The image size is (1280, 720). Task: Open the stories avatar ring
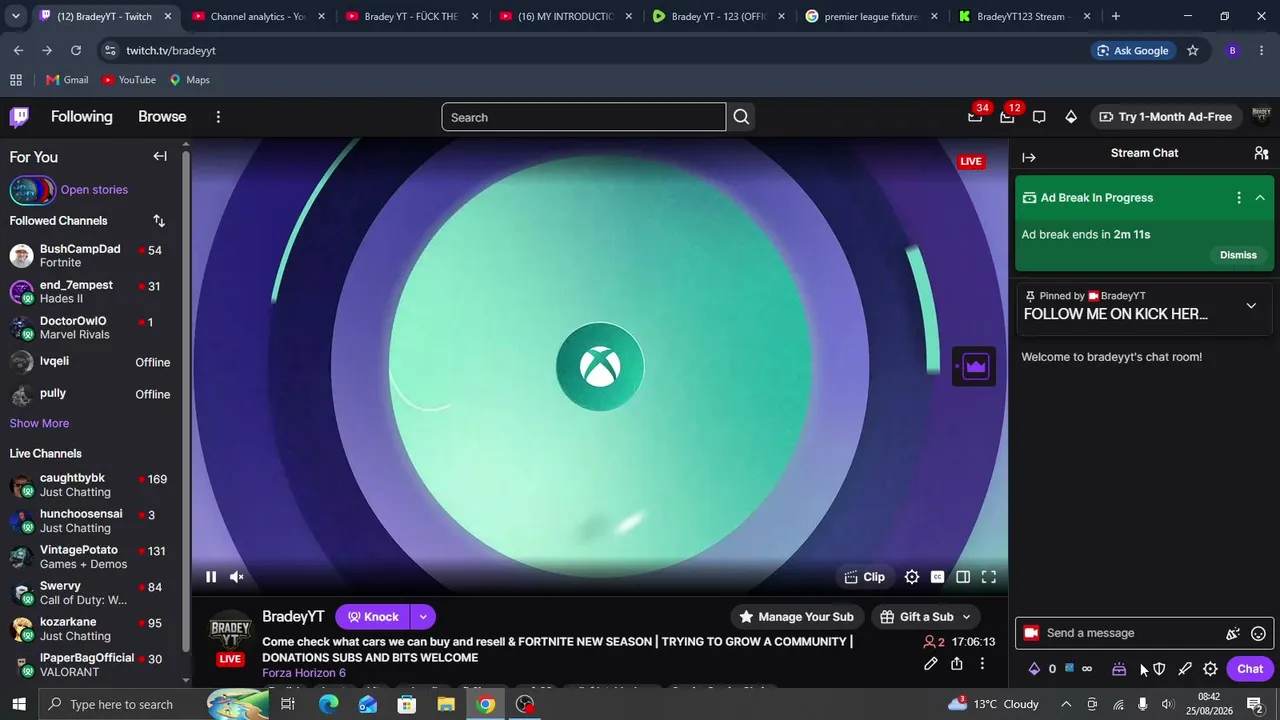pyautogui.click(x=32, y=190)
